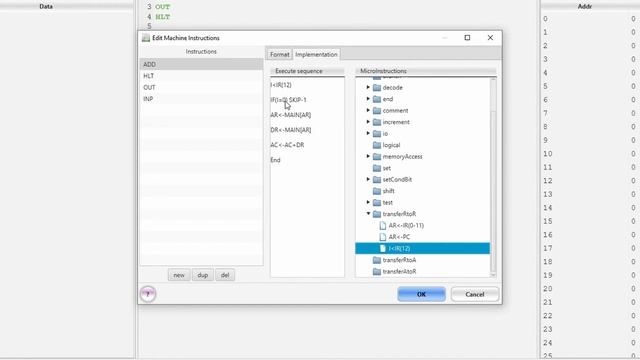
Task: Click HLT on line 4 of code editor
Action: click(162, 17)
